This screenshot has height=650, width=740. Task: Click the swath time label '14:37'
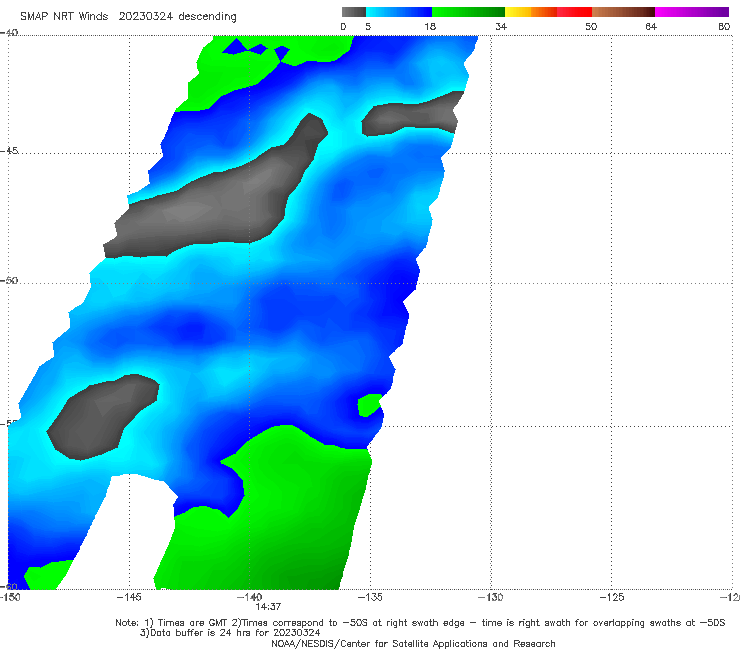click(268, 607)
